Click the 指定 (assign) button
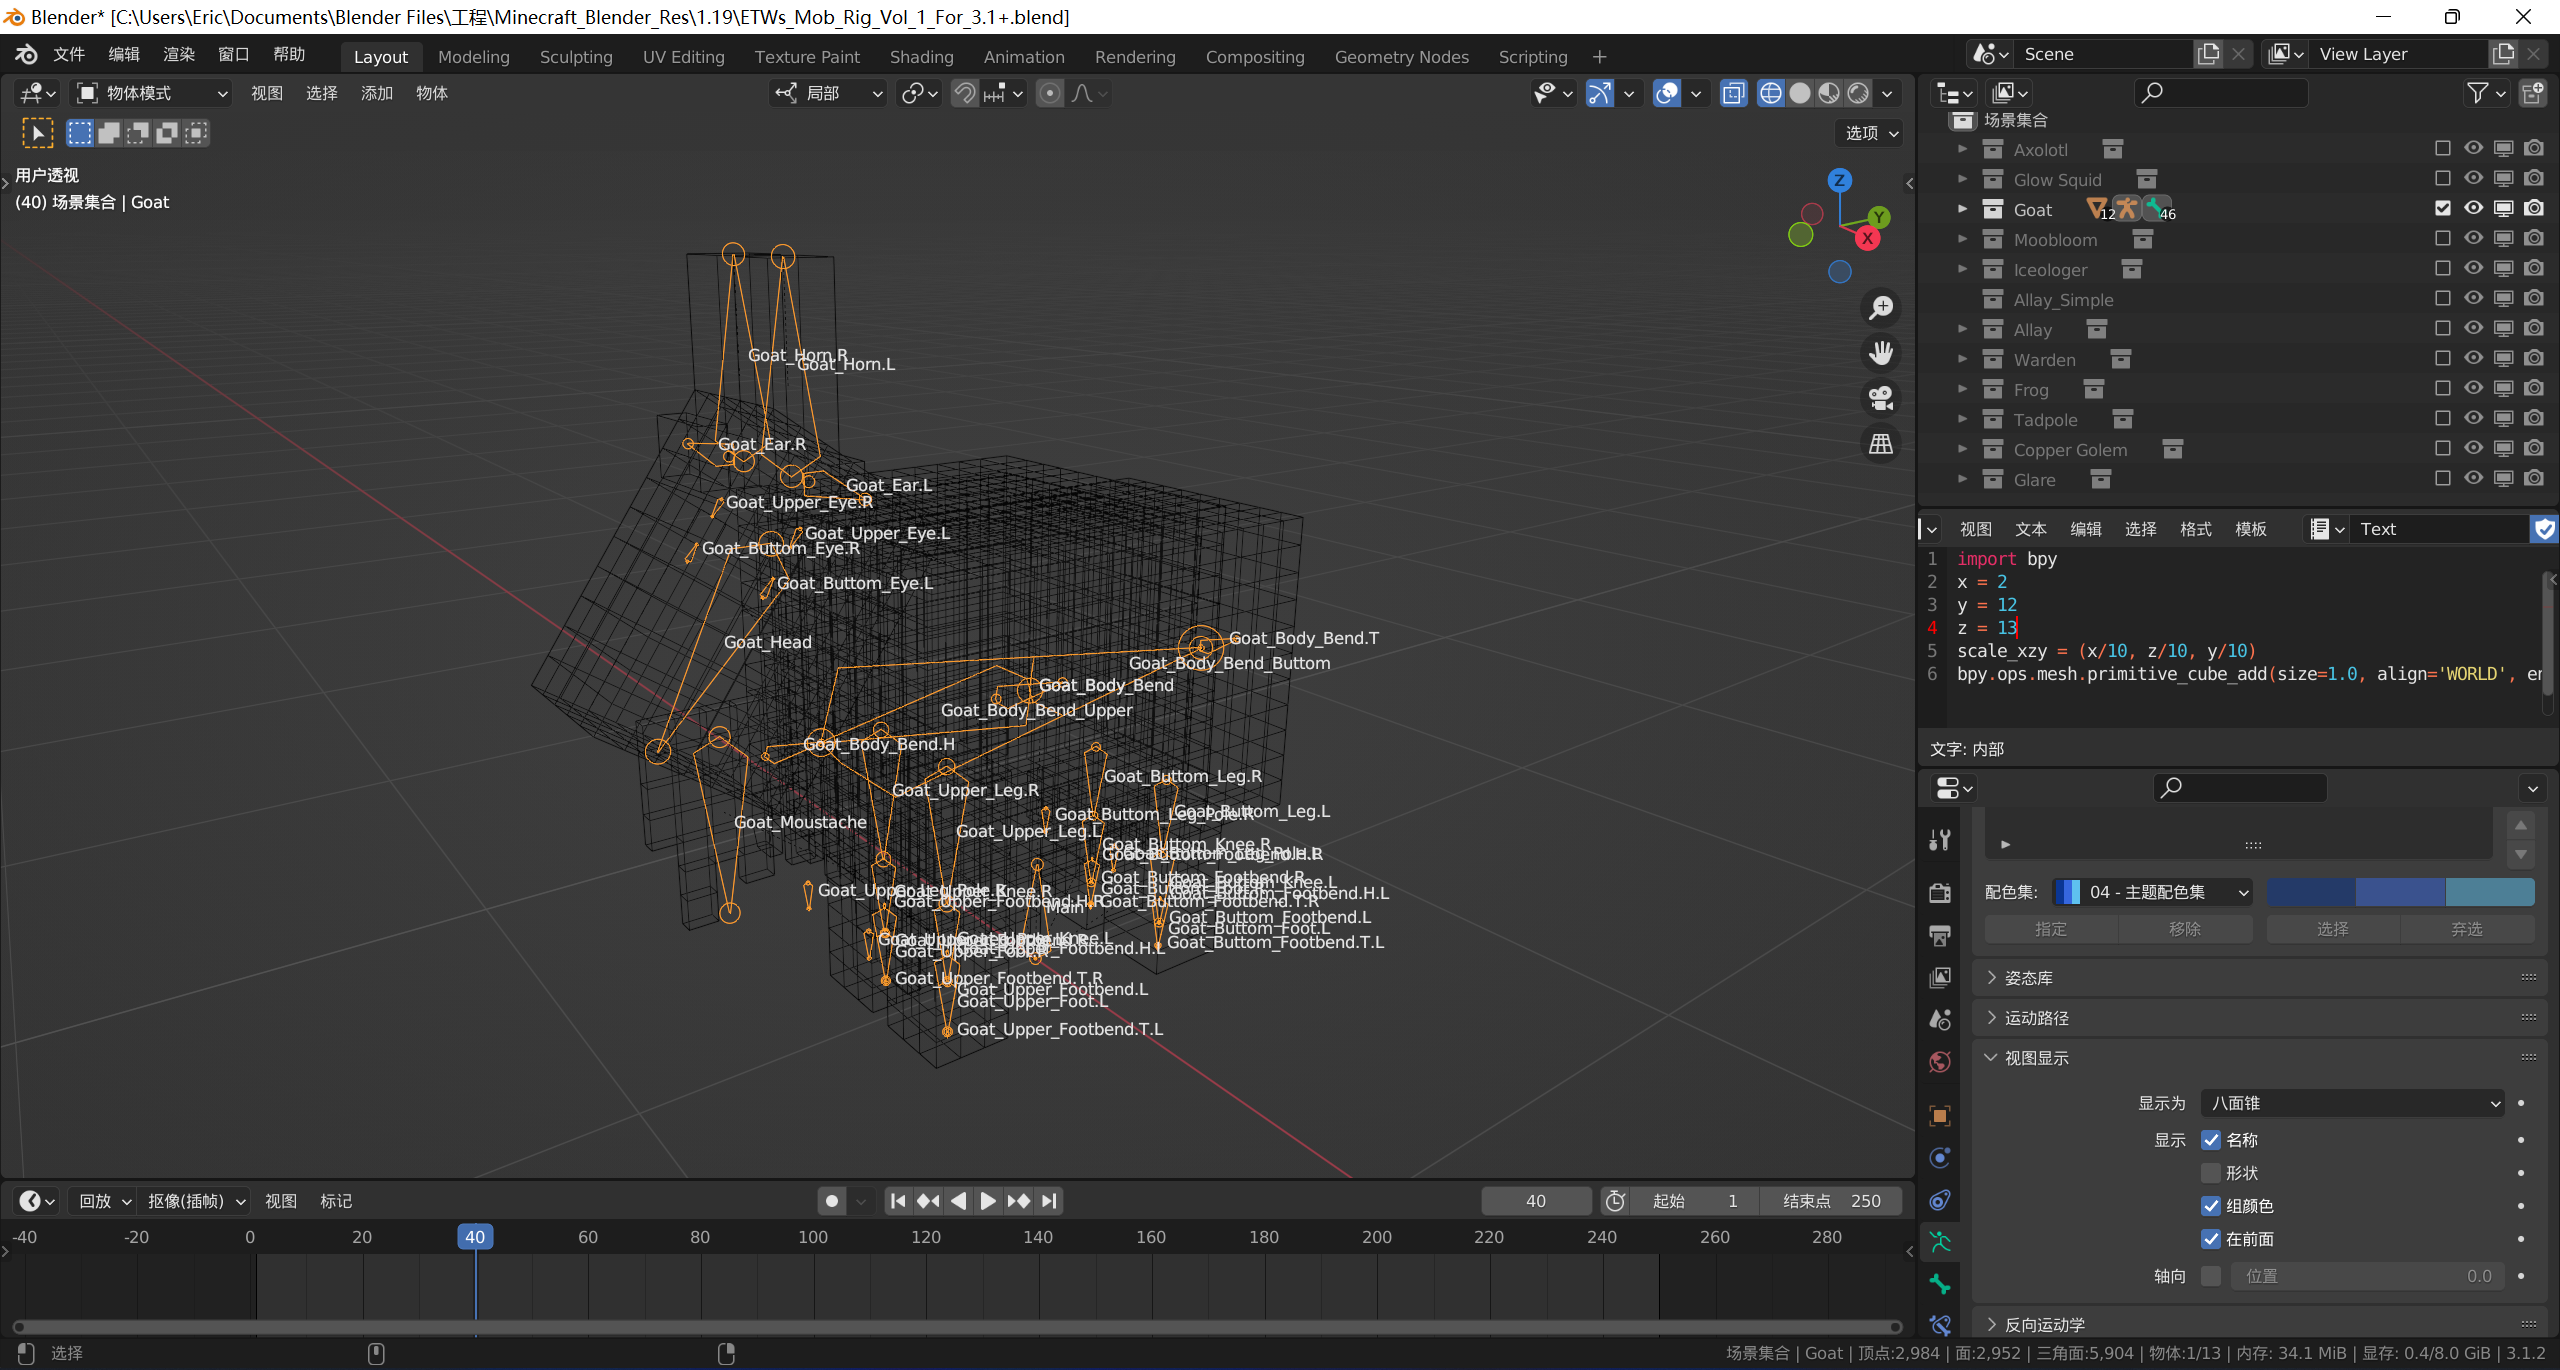The height and width of the screenshot is (1370, 2560). coord(2050,929)
